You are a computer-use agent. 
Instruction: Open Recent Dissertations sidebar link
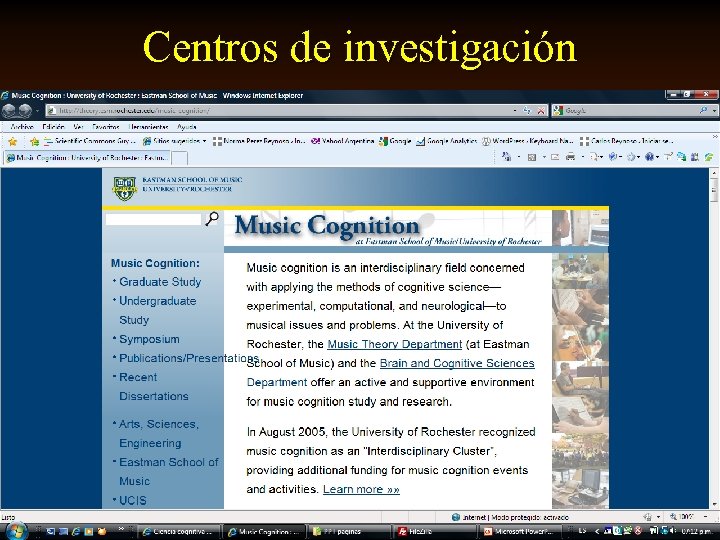pyautogui.click(x=153, y=387)
